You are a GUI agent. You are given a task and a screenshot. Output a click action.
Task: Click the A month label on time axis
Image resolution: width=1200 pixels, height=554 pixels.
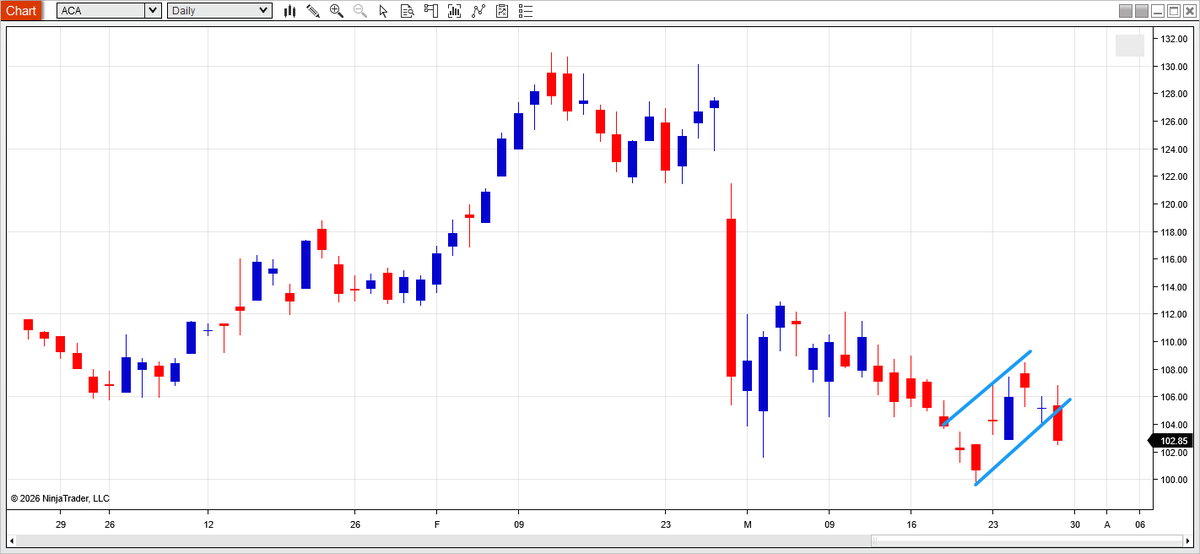click(1107, 524)
